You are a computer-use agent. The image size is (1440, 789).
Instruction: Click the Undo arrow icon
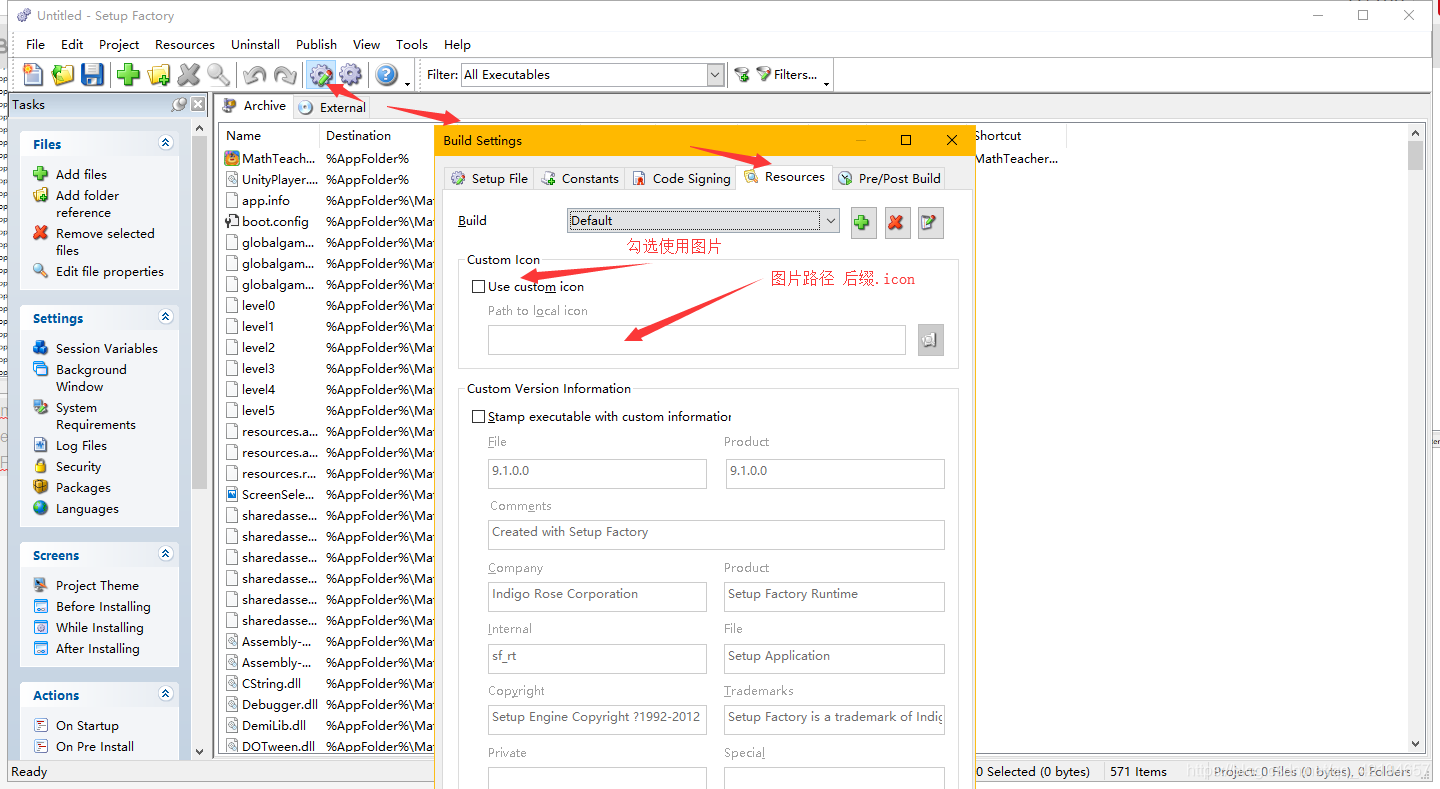[x=255, y=75]
